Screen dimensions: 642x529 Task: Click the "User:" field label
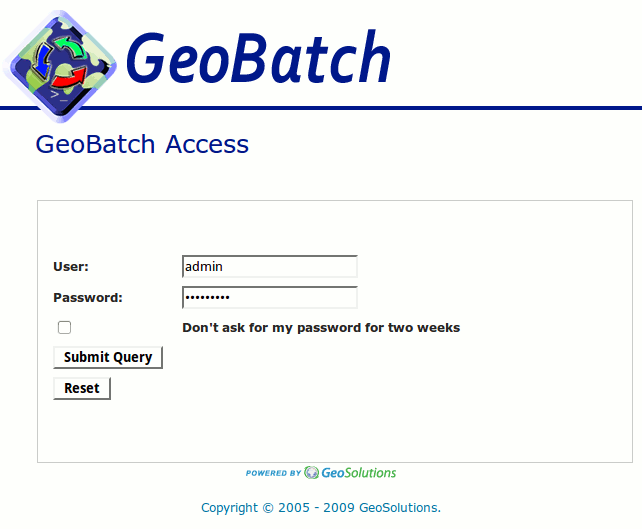click(71, 267)
